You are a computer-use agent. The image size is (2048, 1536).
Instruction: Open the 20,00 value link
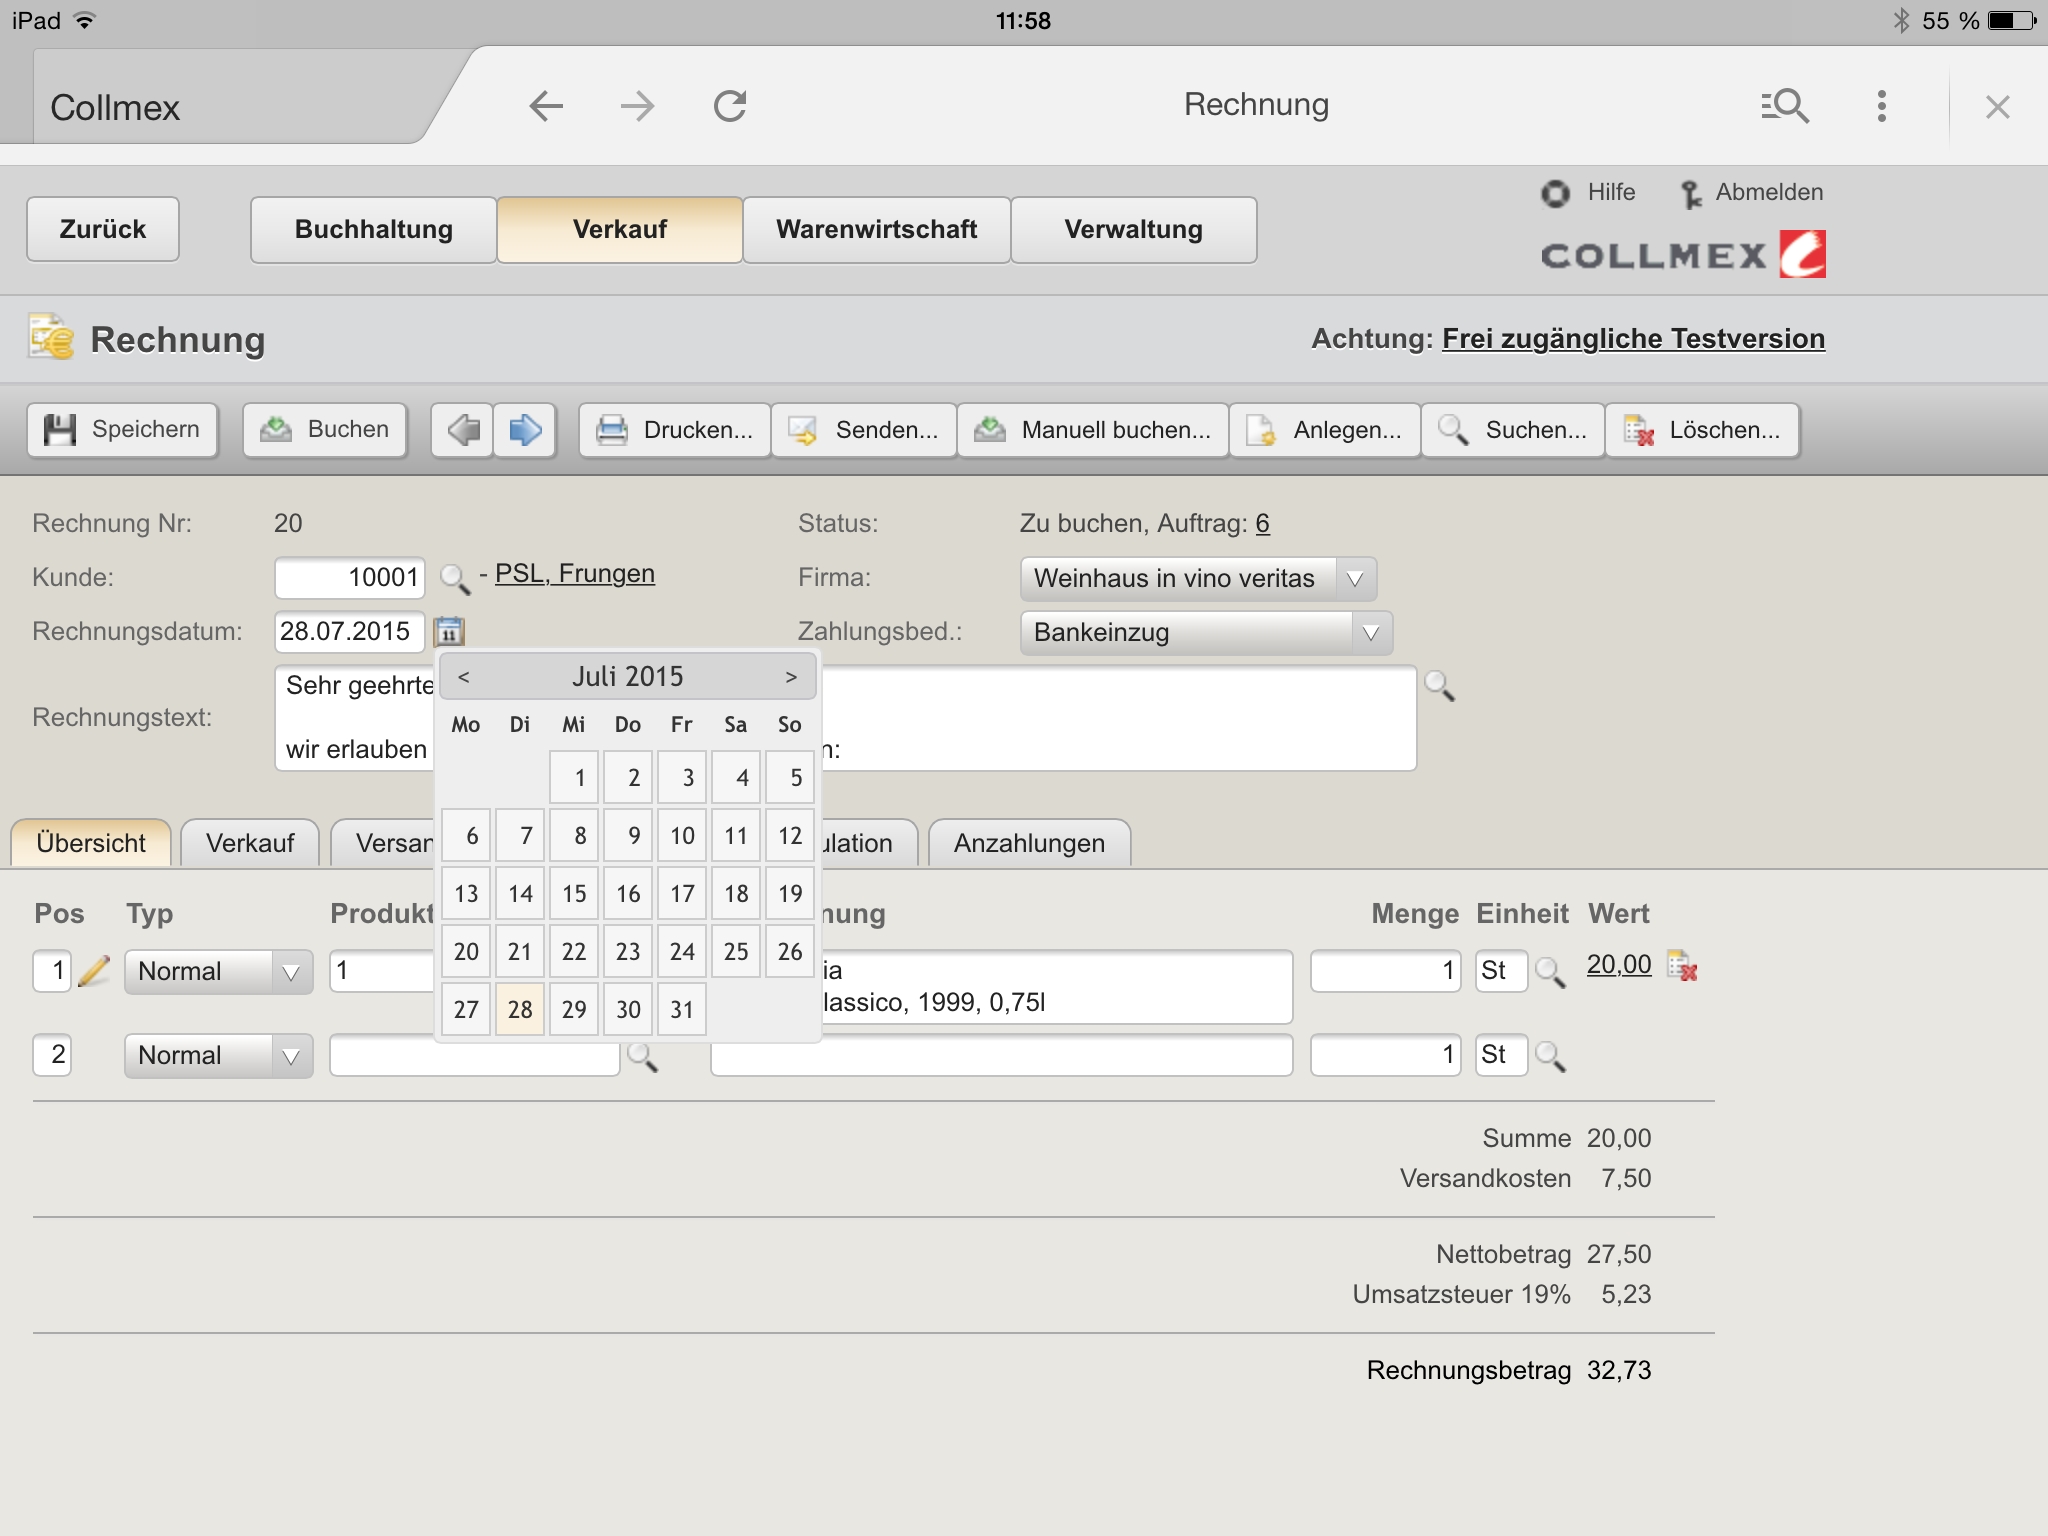(x=1619, y=965)
